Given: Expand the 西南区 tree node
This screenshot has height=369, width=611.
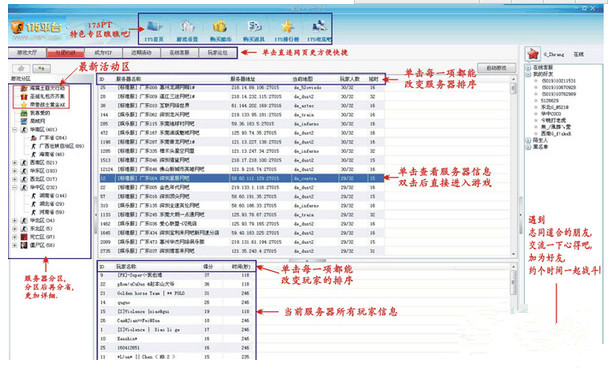Looking at the screenshot, I should click(x=15, y=162).
